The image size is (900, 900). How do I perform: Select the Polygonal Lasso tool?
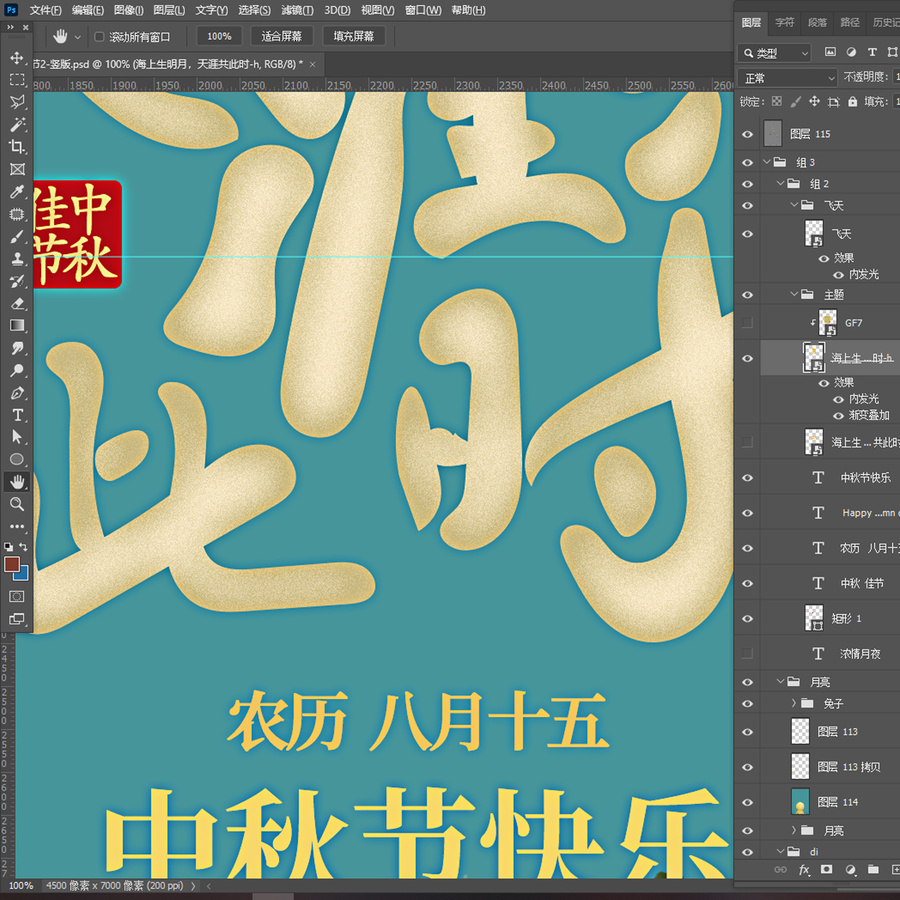[17, 102]
